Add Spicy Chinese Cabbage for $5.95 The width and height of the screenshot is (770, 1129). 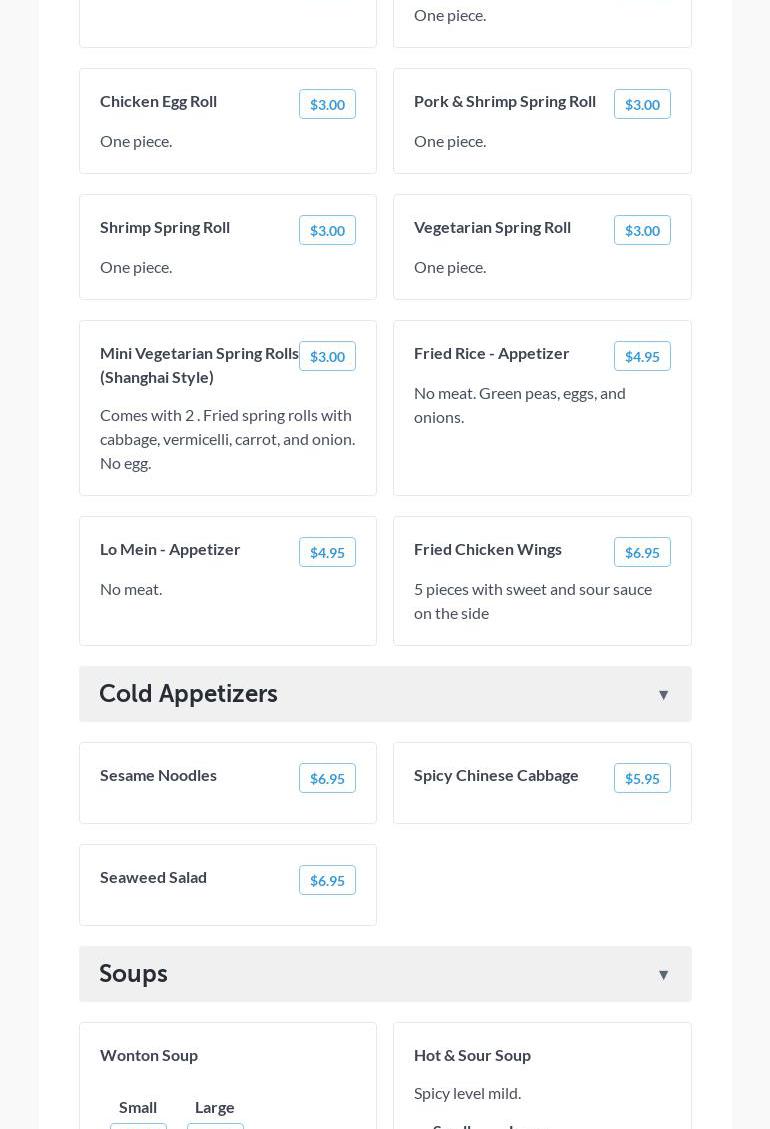coord(642,778)
